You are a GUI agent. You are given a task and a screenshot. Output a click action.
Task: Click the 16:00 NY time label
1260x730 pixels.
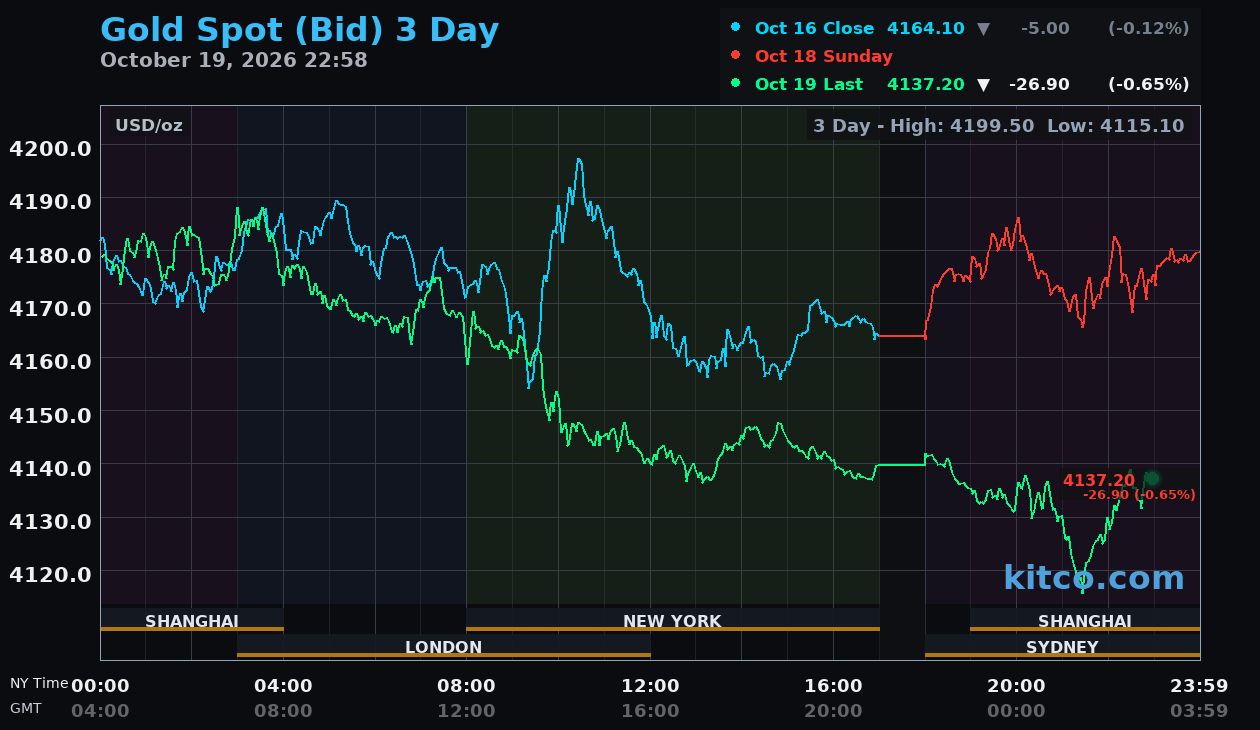pos(833,686)
